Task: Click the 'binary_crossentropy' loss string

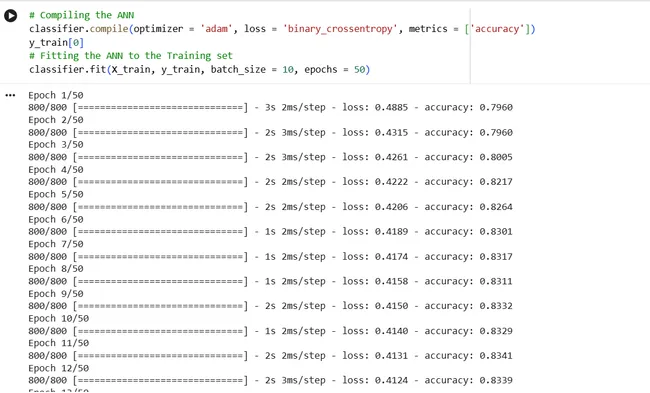Action: [x=340, y=29]
